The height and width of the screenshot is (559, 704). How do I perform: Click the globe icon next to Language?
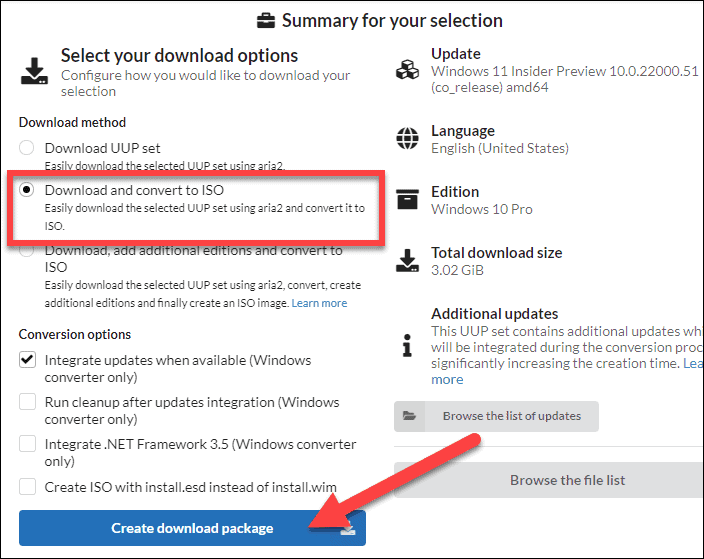pos(407,137)
